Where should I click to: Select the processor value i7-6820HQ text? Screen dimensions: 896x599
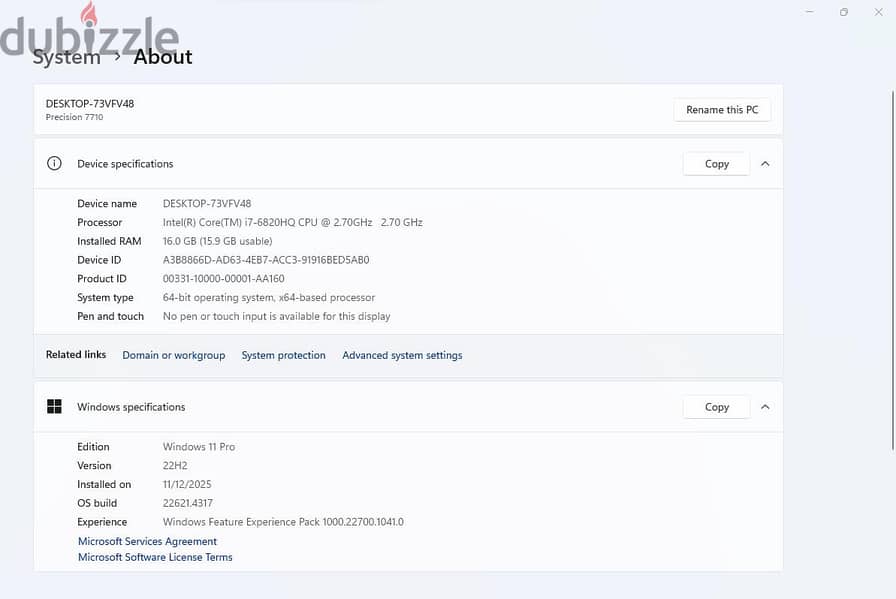pos(293,222)
